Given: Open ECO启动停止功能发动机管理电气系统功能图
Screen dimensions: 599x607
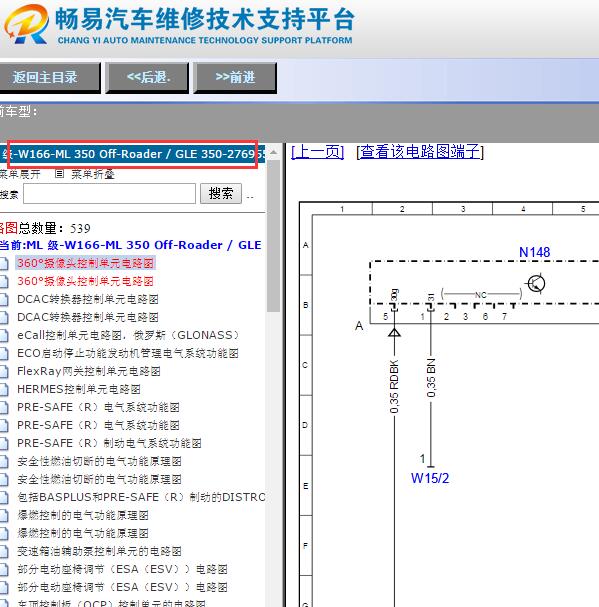Looking at the screenshot, I should (x=128, y=353).
